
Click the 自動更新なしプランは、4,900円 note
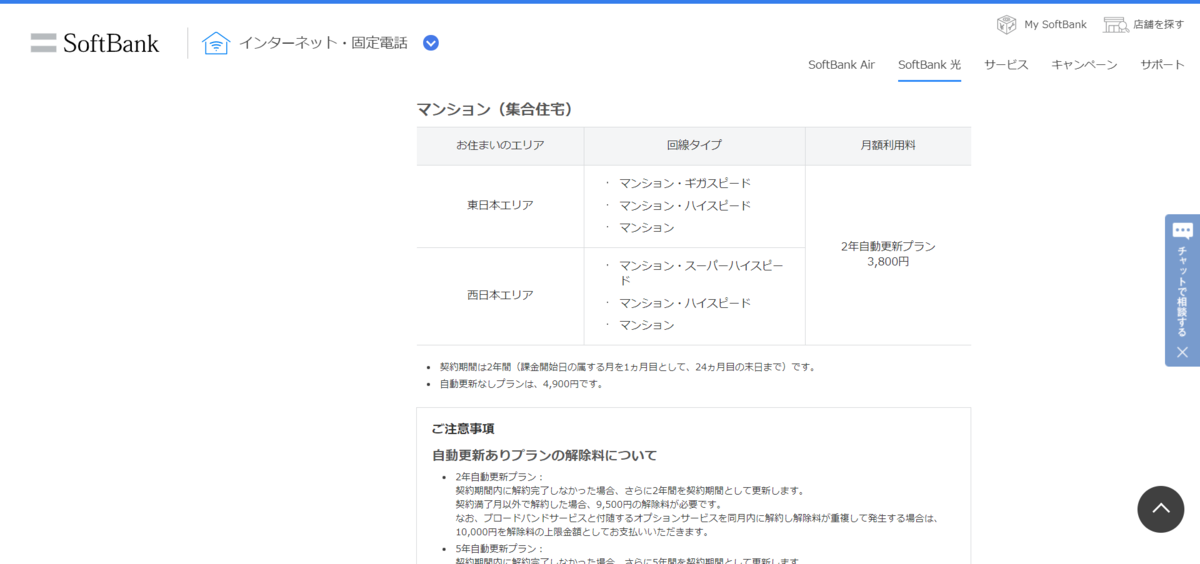tap(522, 384)
